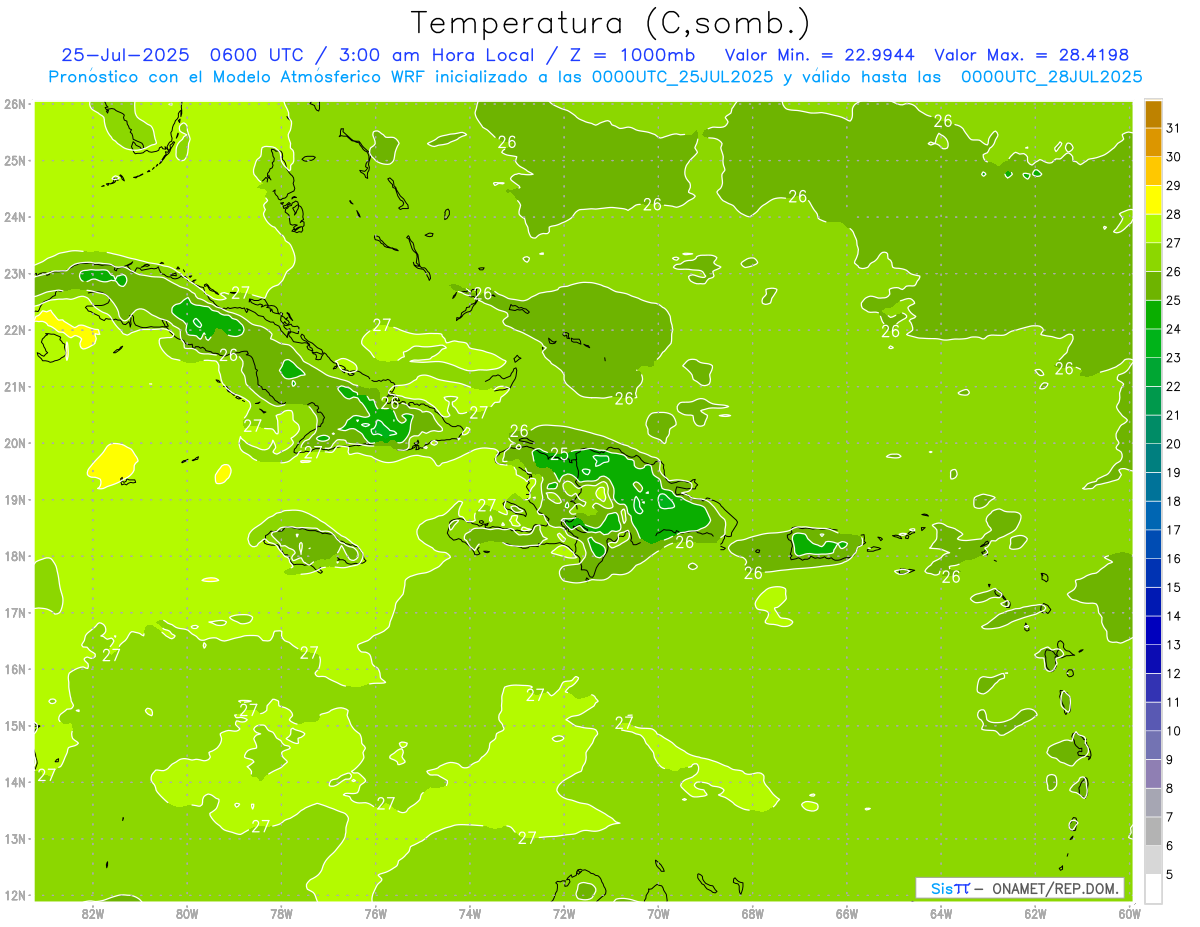Click 'Valor Min. = 22.9944' text
The image size is (1200, 927).
tap(819, 55)
